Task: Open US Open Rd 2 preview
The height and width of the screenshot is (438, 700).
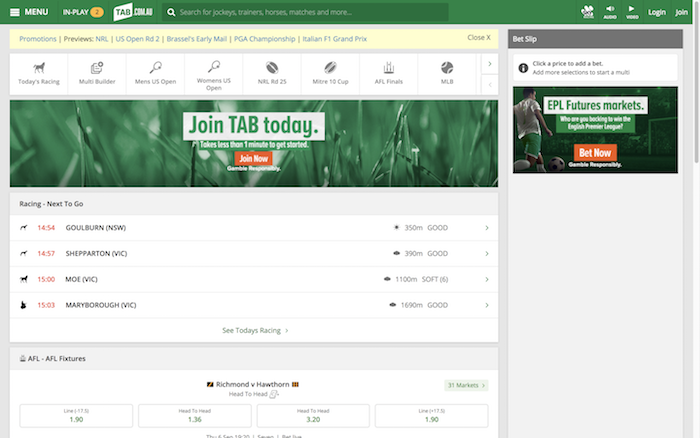Action: (138, 39)
